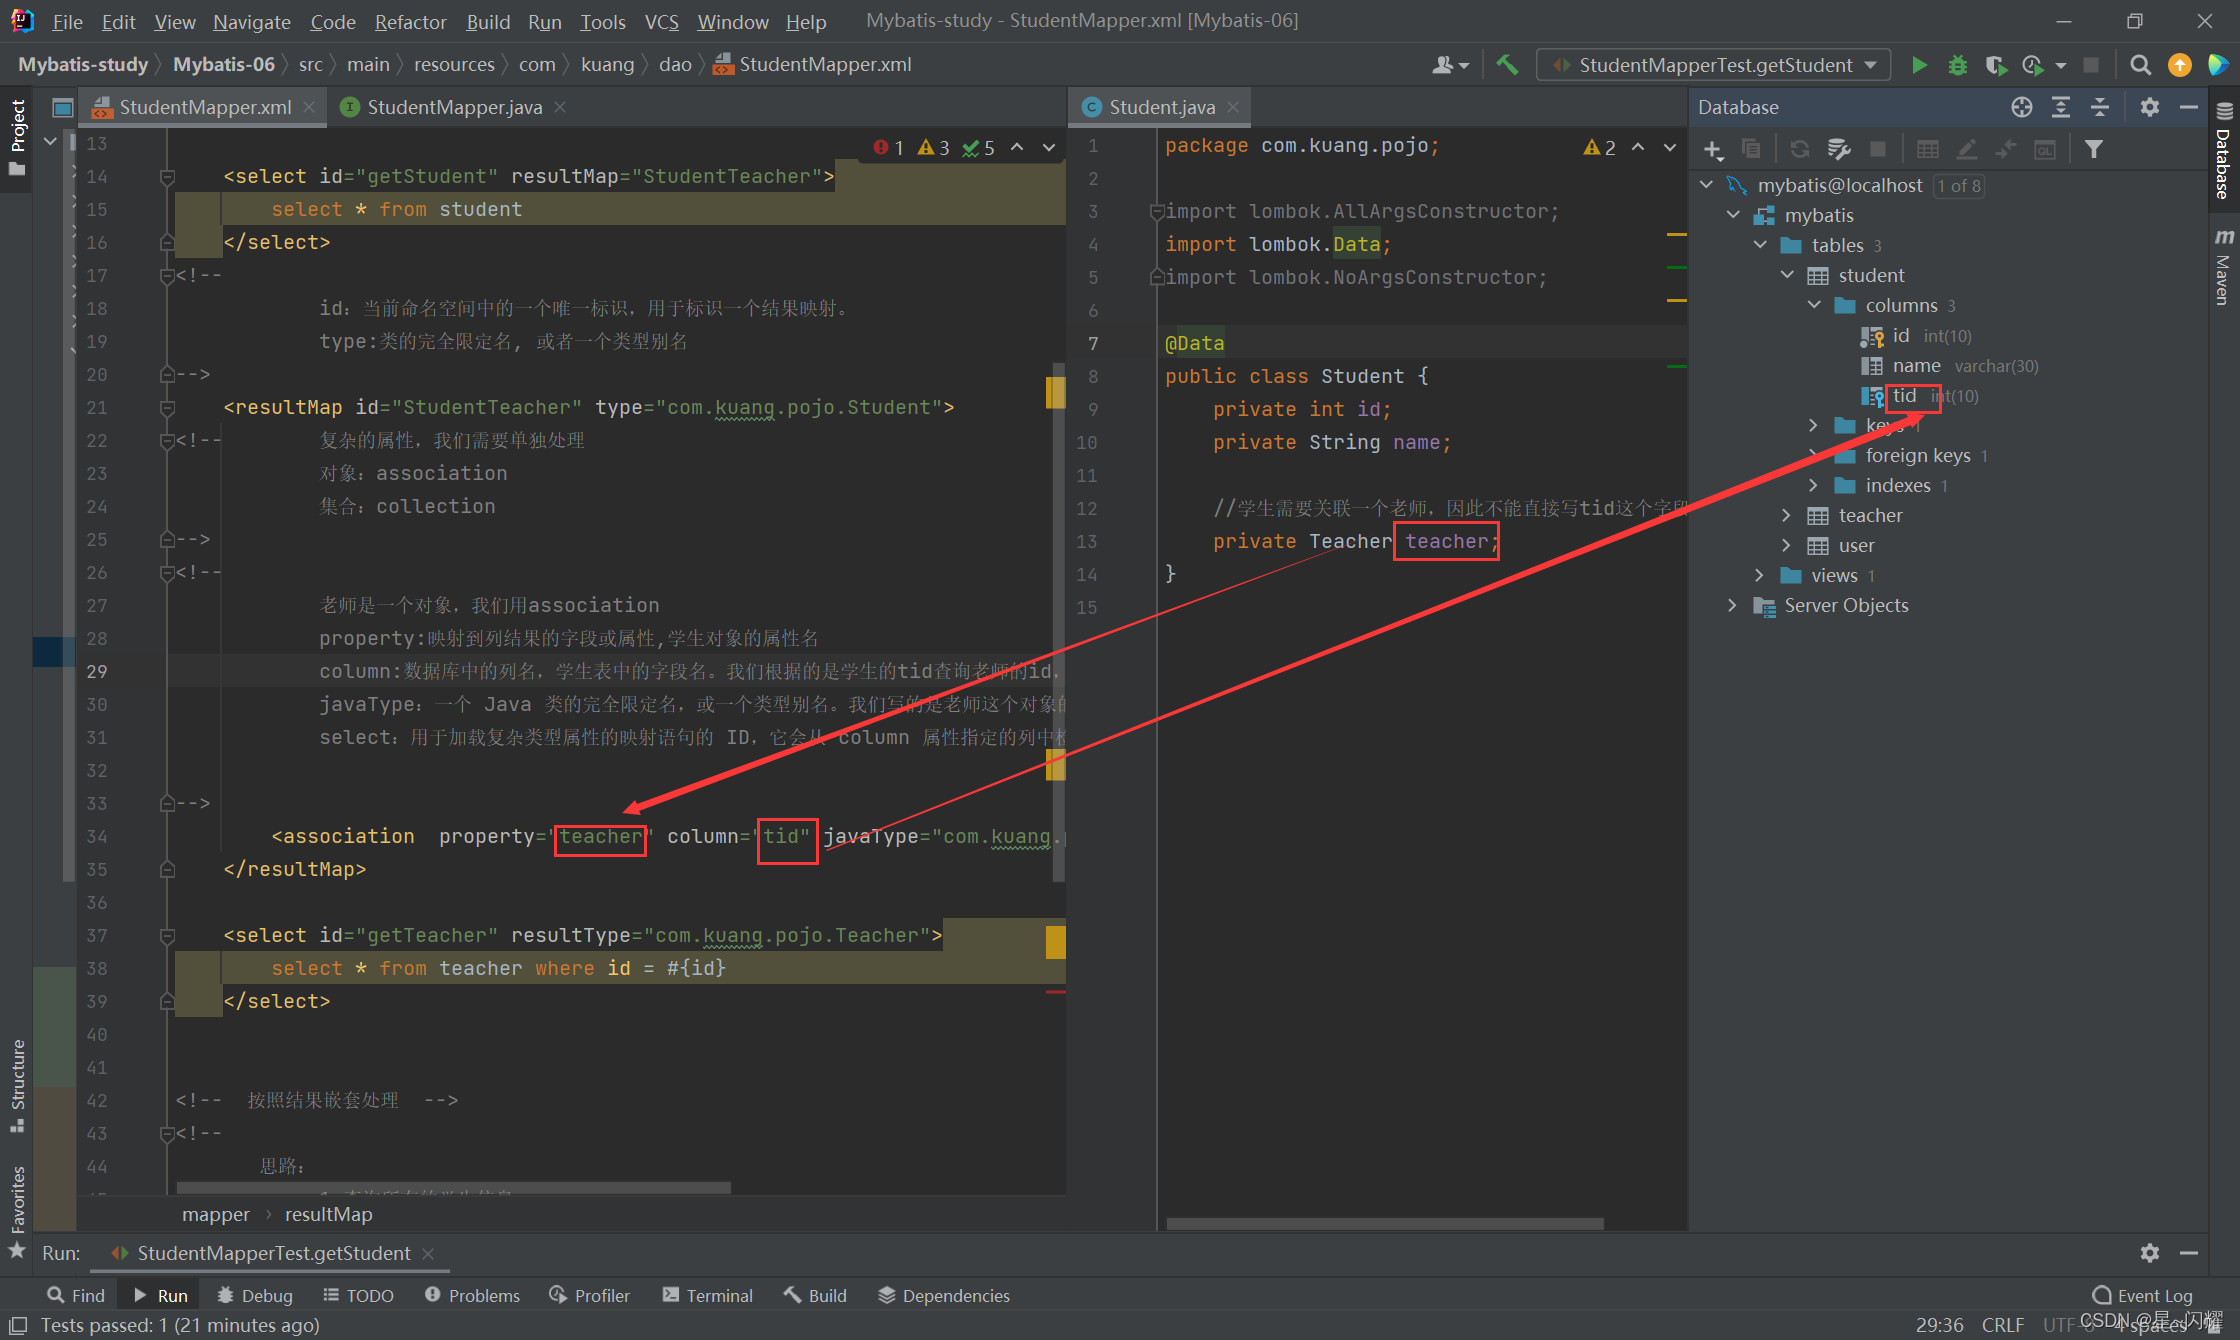The image size is (2240, 1340).
Task: Toggle fold on line 37 getTeacher select
Action: click(x=168, y=936)
